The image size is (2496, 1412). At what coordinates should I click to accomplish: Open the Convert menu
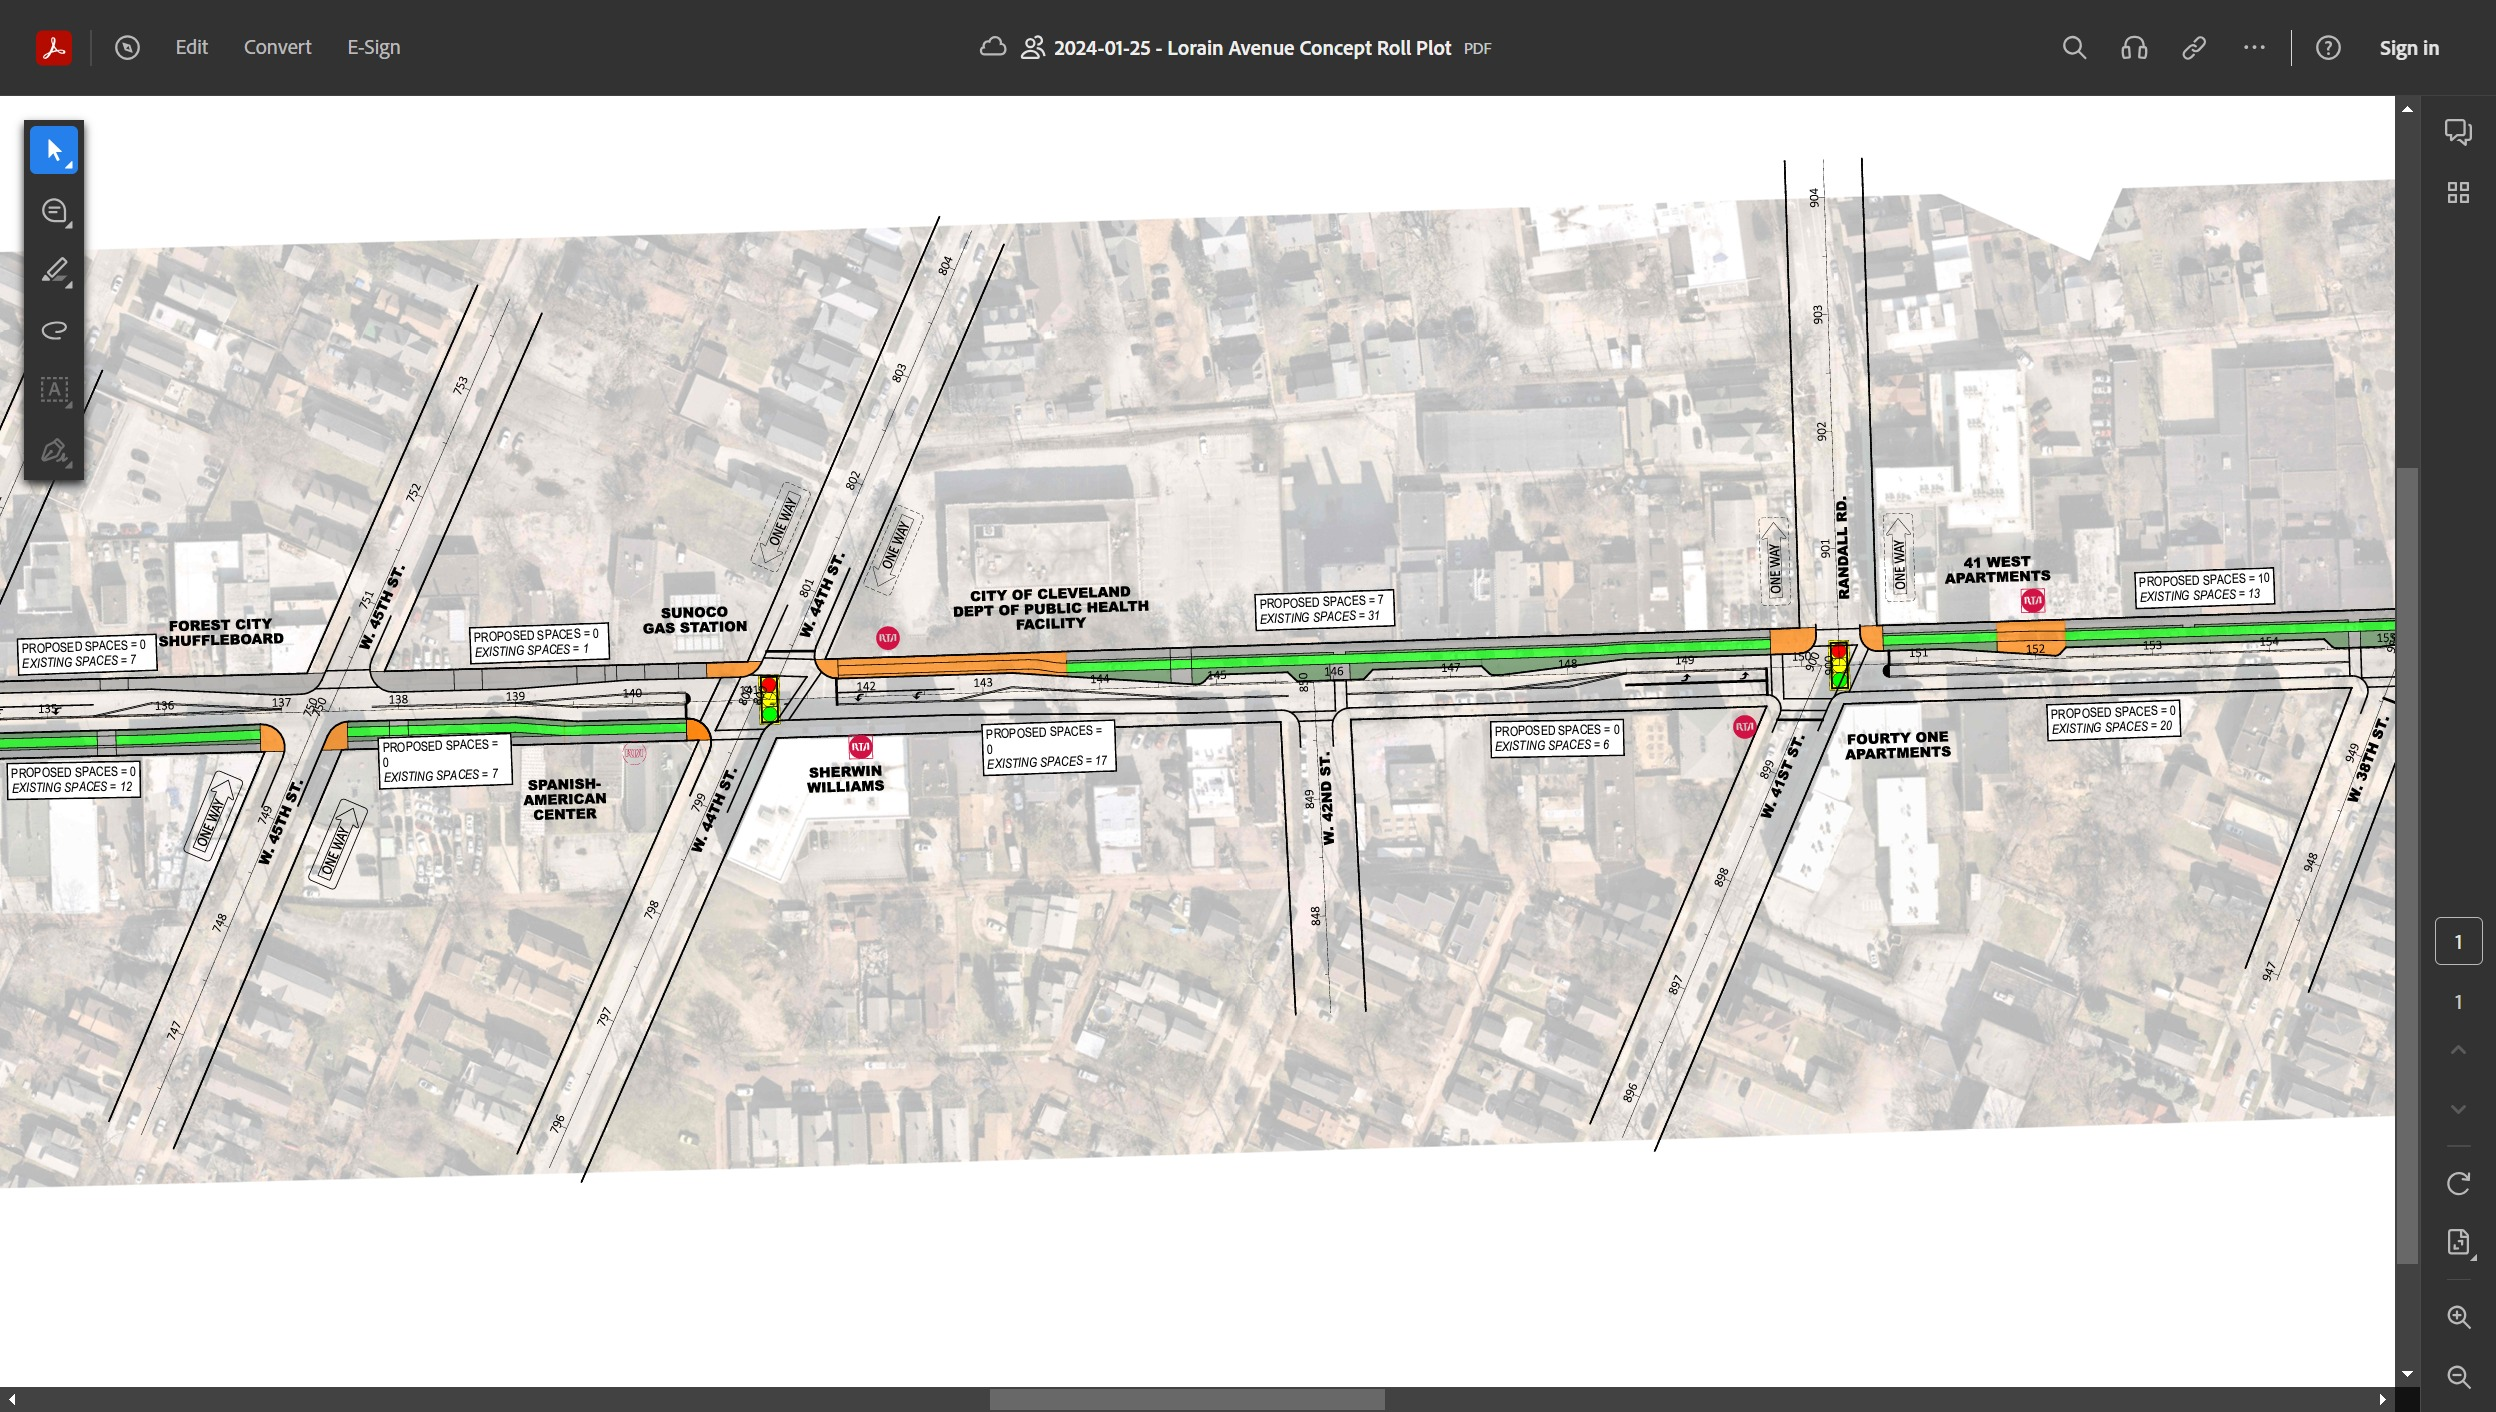278,47
